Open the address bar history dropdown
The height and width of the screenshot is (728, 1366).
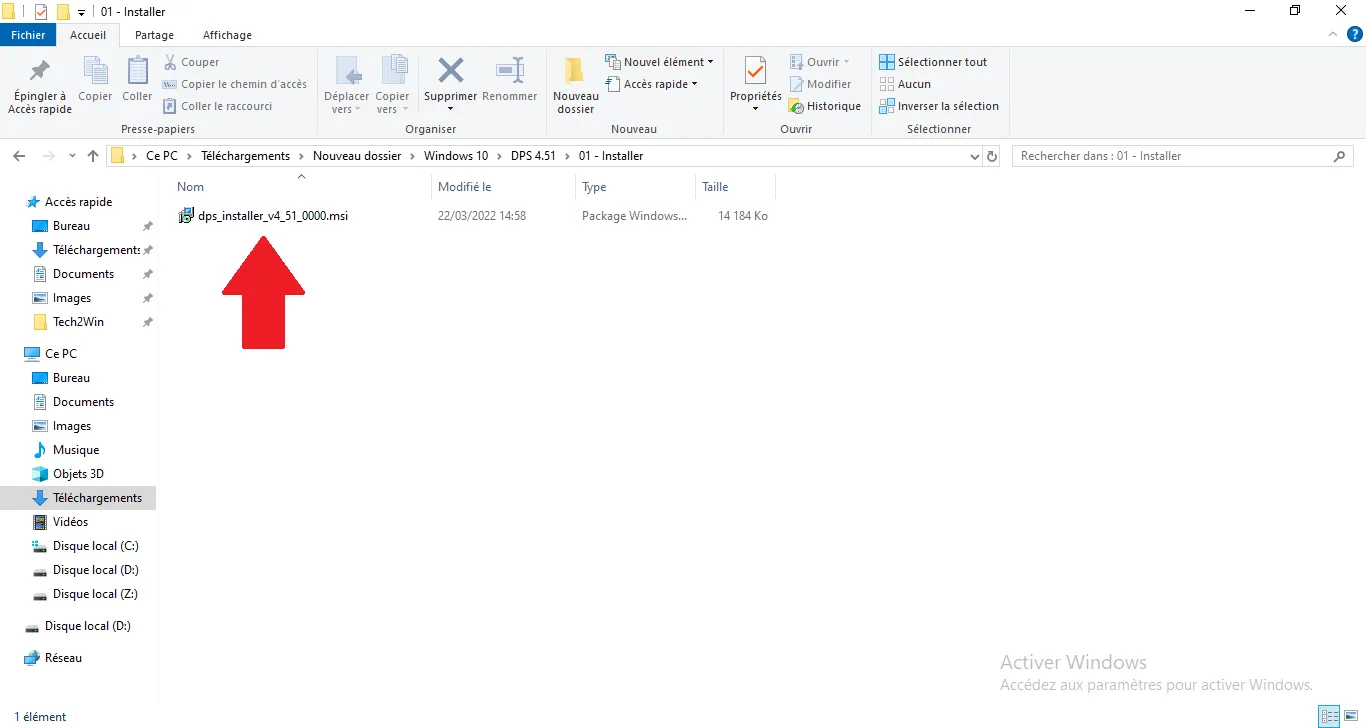tap(976, 156)
